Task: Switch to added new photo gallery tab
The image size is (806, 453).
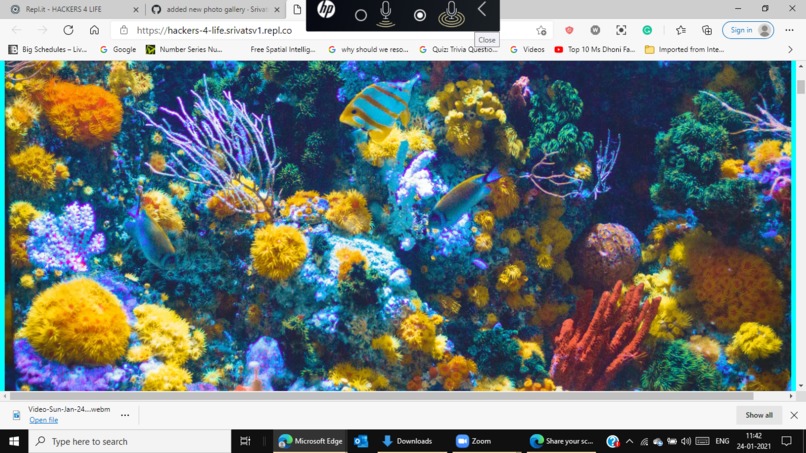Action: [214, 9]
